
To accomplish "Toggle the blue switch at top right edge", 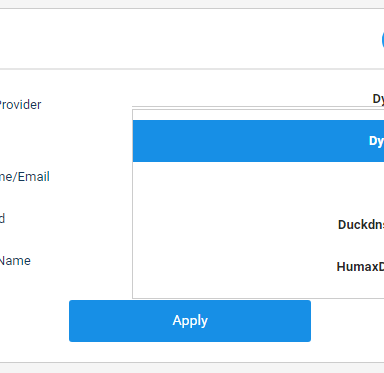I will [383, 39].
